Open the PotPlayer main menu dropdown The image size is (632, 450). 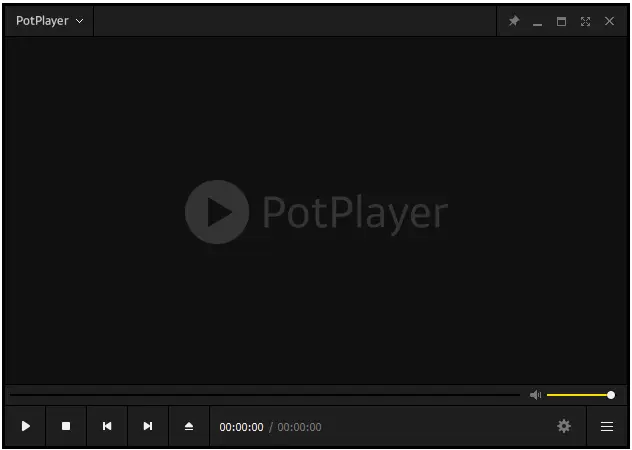point(49,21)
